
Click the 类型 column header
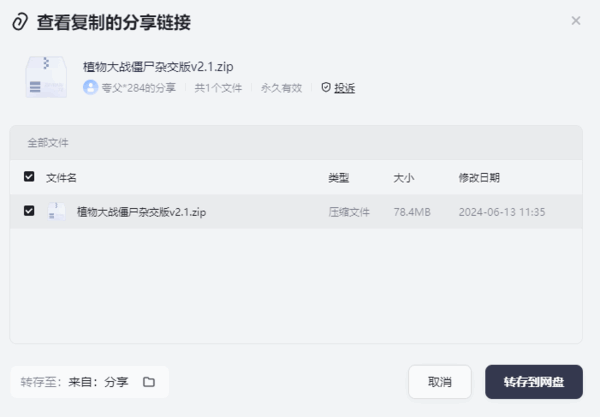click(339, 178)
